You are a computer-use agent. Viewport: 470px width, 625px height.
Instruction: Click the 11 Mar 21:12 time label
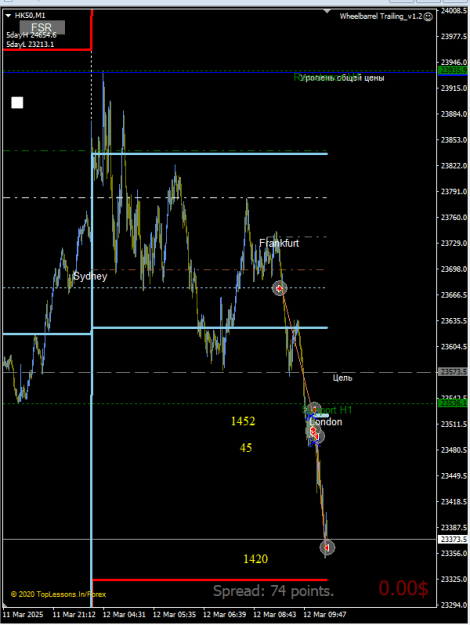[74, 614]
